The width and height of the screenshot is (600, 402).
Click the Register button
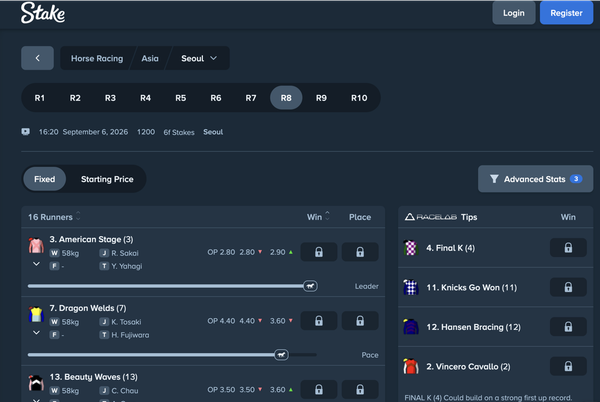tap(566, 13)
